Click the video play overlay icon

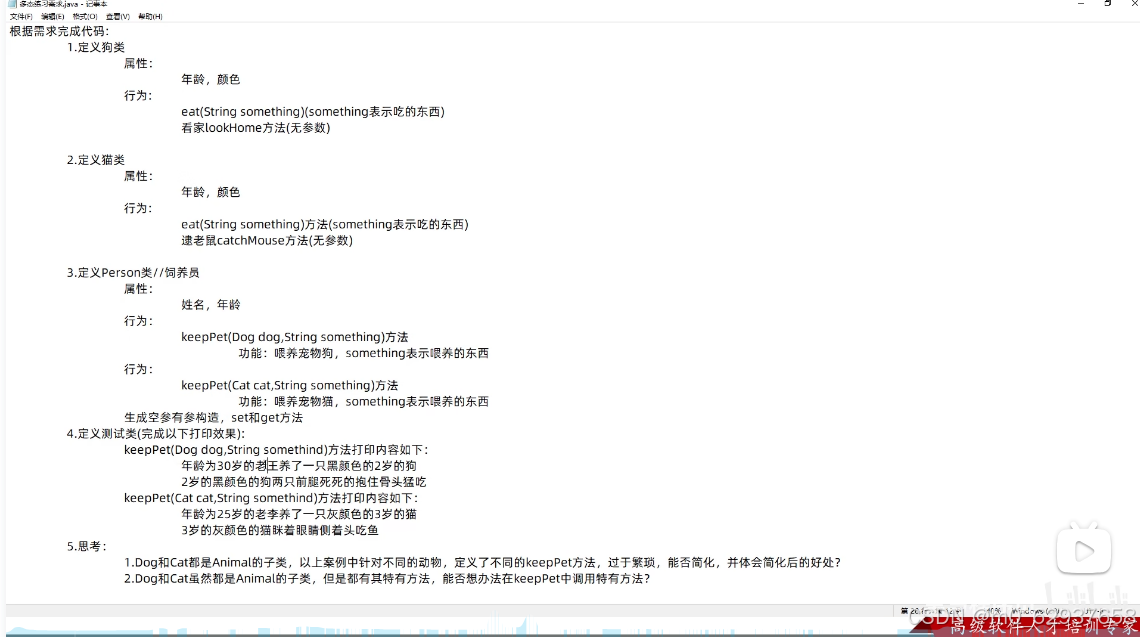pyautogui.click(x=1083, y=550)
